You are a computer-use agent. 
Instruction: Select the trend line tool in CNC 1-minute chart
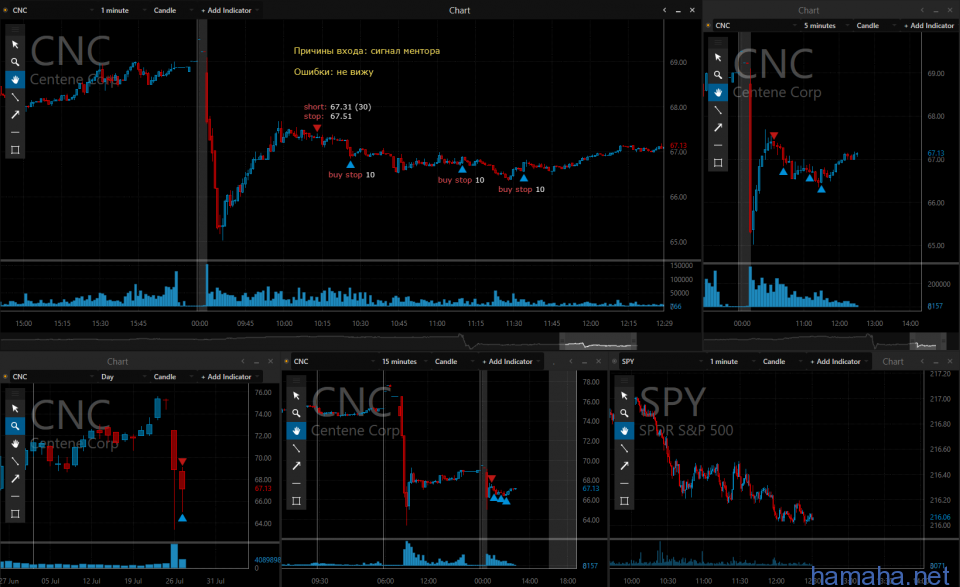coord(15,97)
